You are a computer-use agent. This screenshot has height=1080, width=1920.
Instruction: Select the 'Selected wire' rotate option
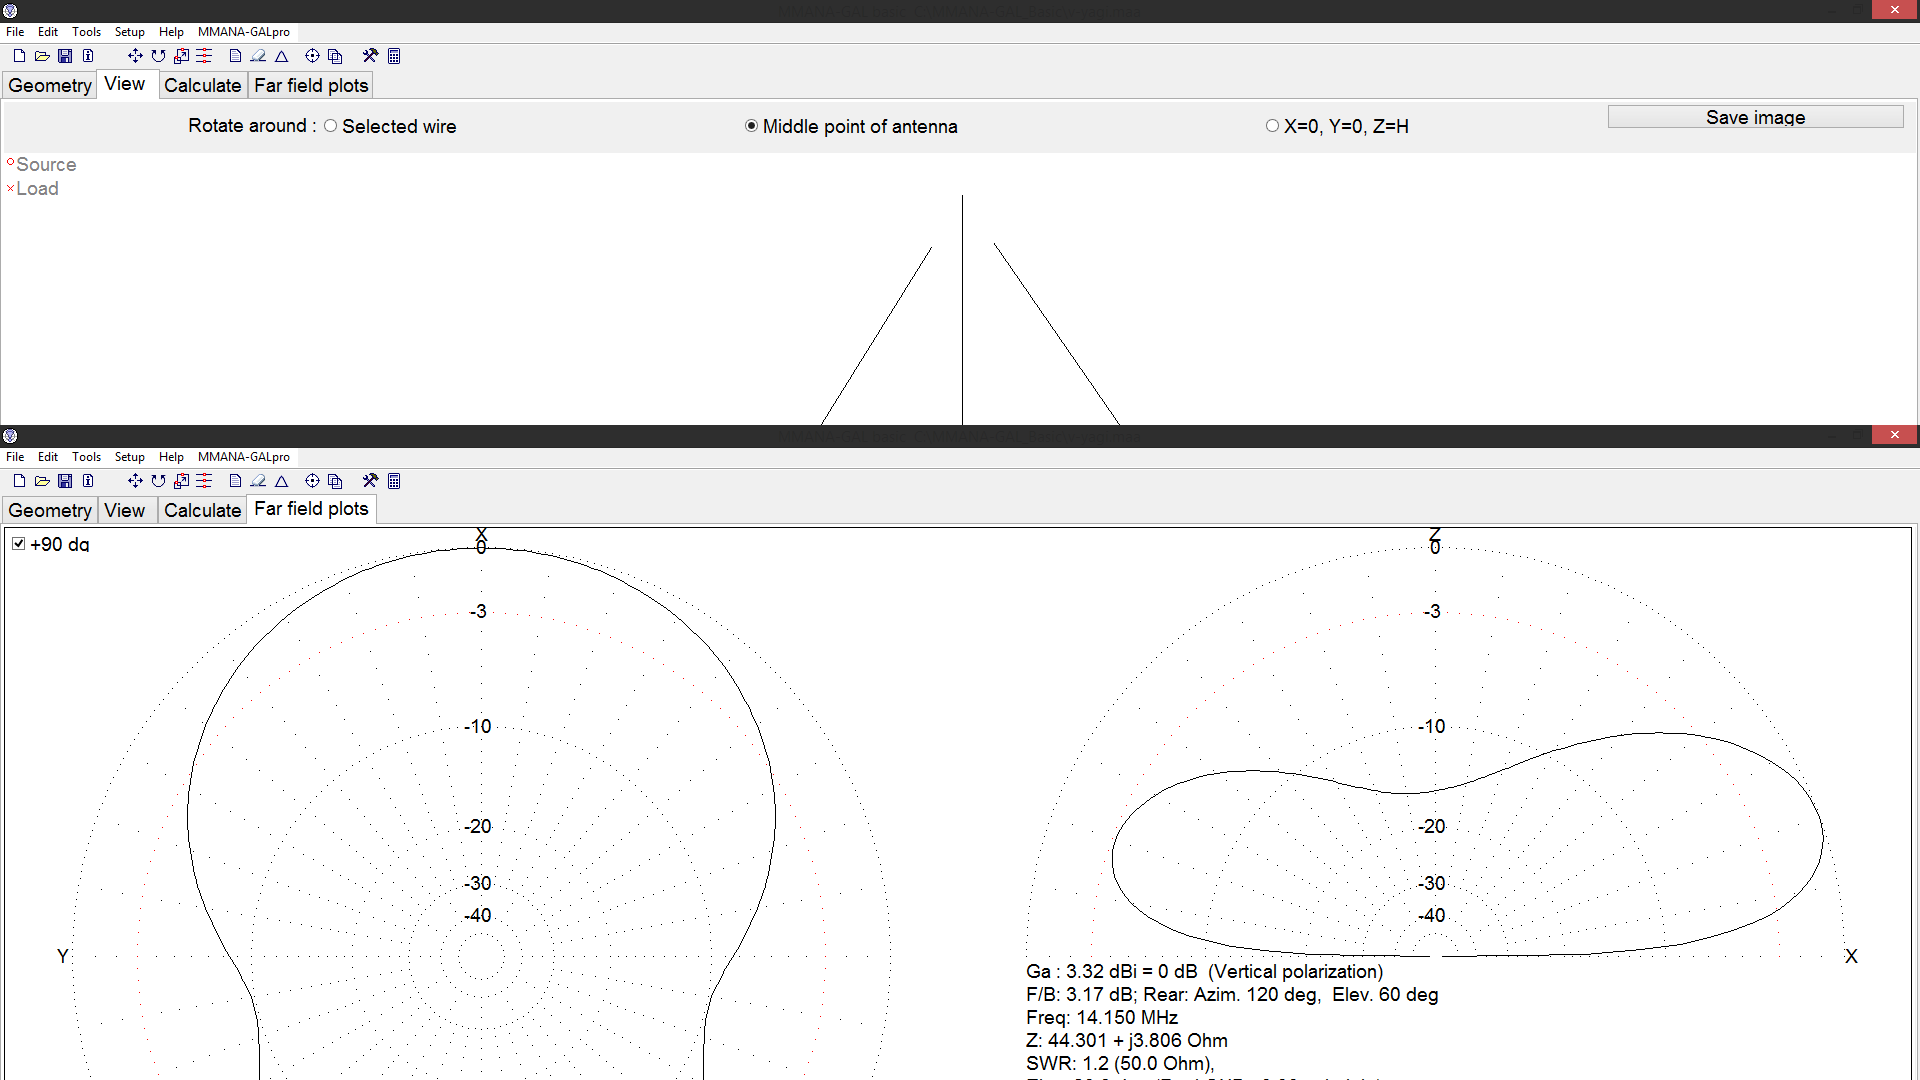tap(330, 126)
